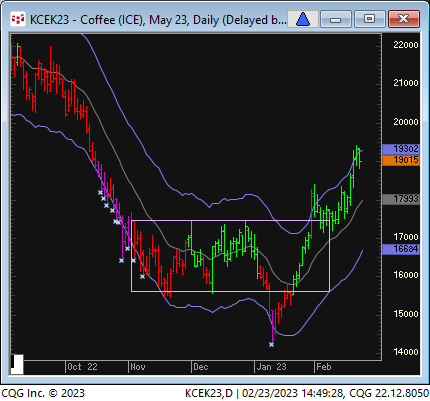Viewport: 430px width, 401px height.
Task: Click the CQG chart icon in title bar
Action: point(18,19)
